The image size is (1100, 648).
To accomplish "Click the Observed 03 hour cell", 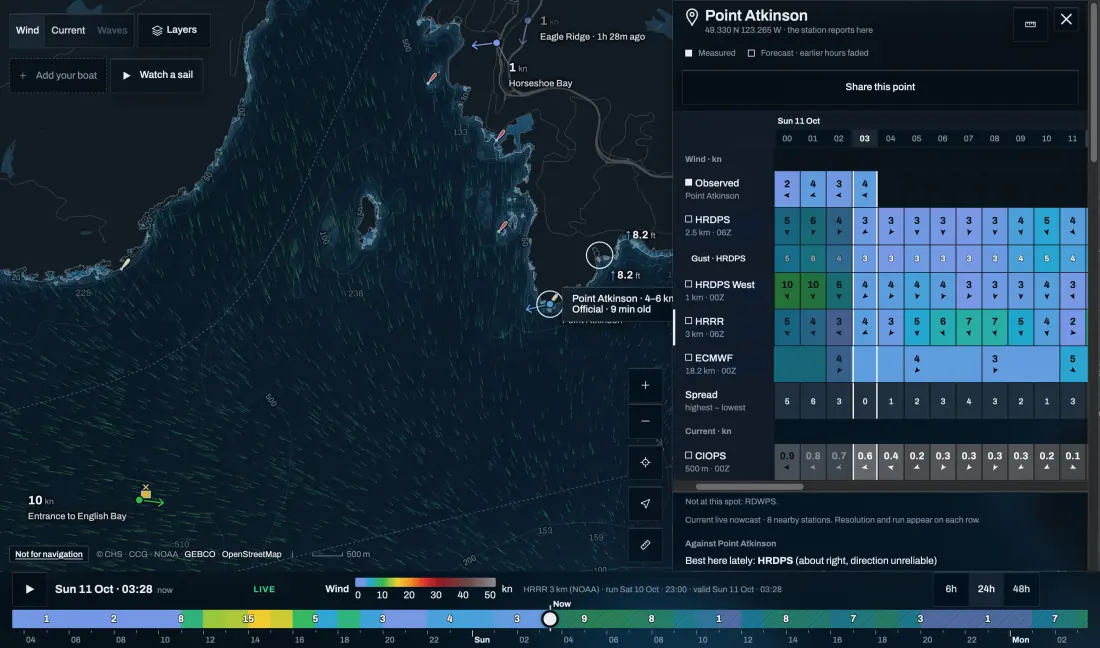I will pos(864,189).
